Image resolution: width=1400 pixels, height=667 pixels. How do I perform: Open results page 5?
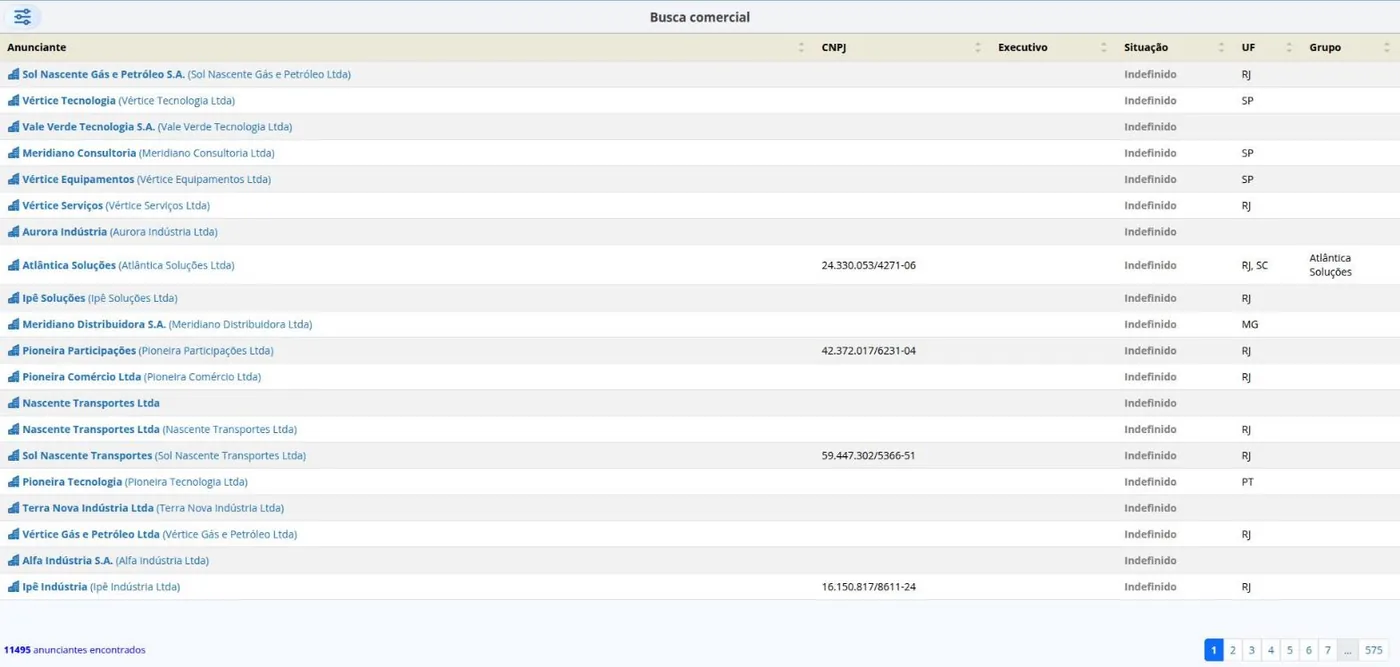point(1290,650)
